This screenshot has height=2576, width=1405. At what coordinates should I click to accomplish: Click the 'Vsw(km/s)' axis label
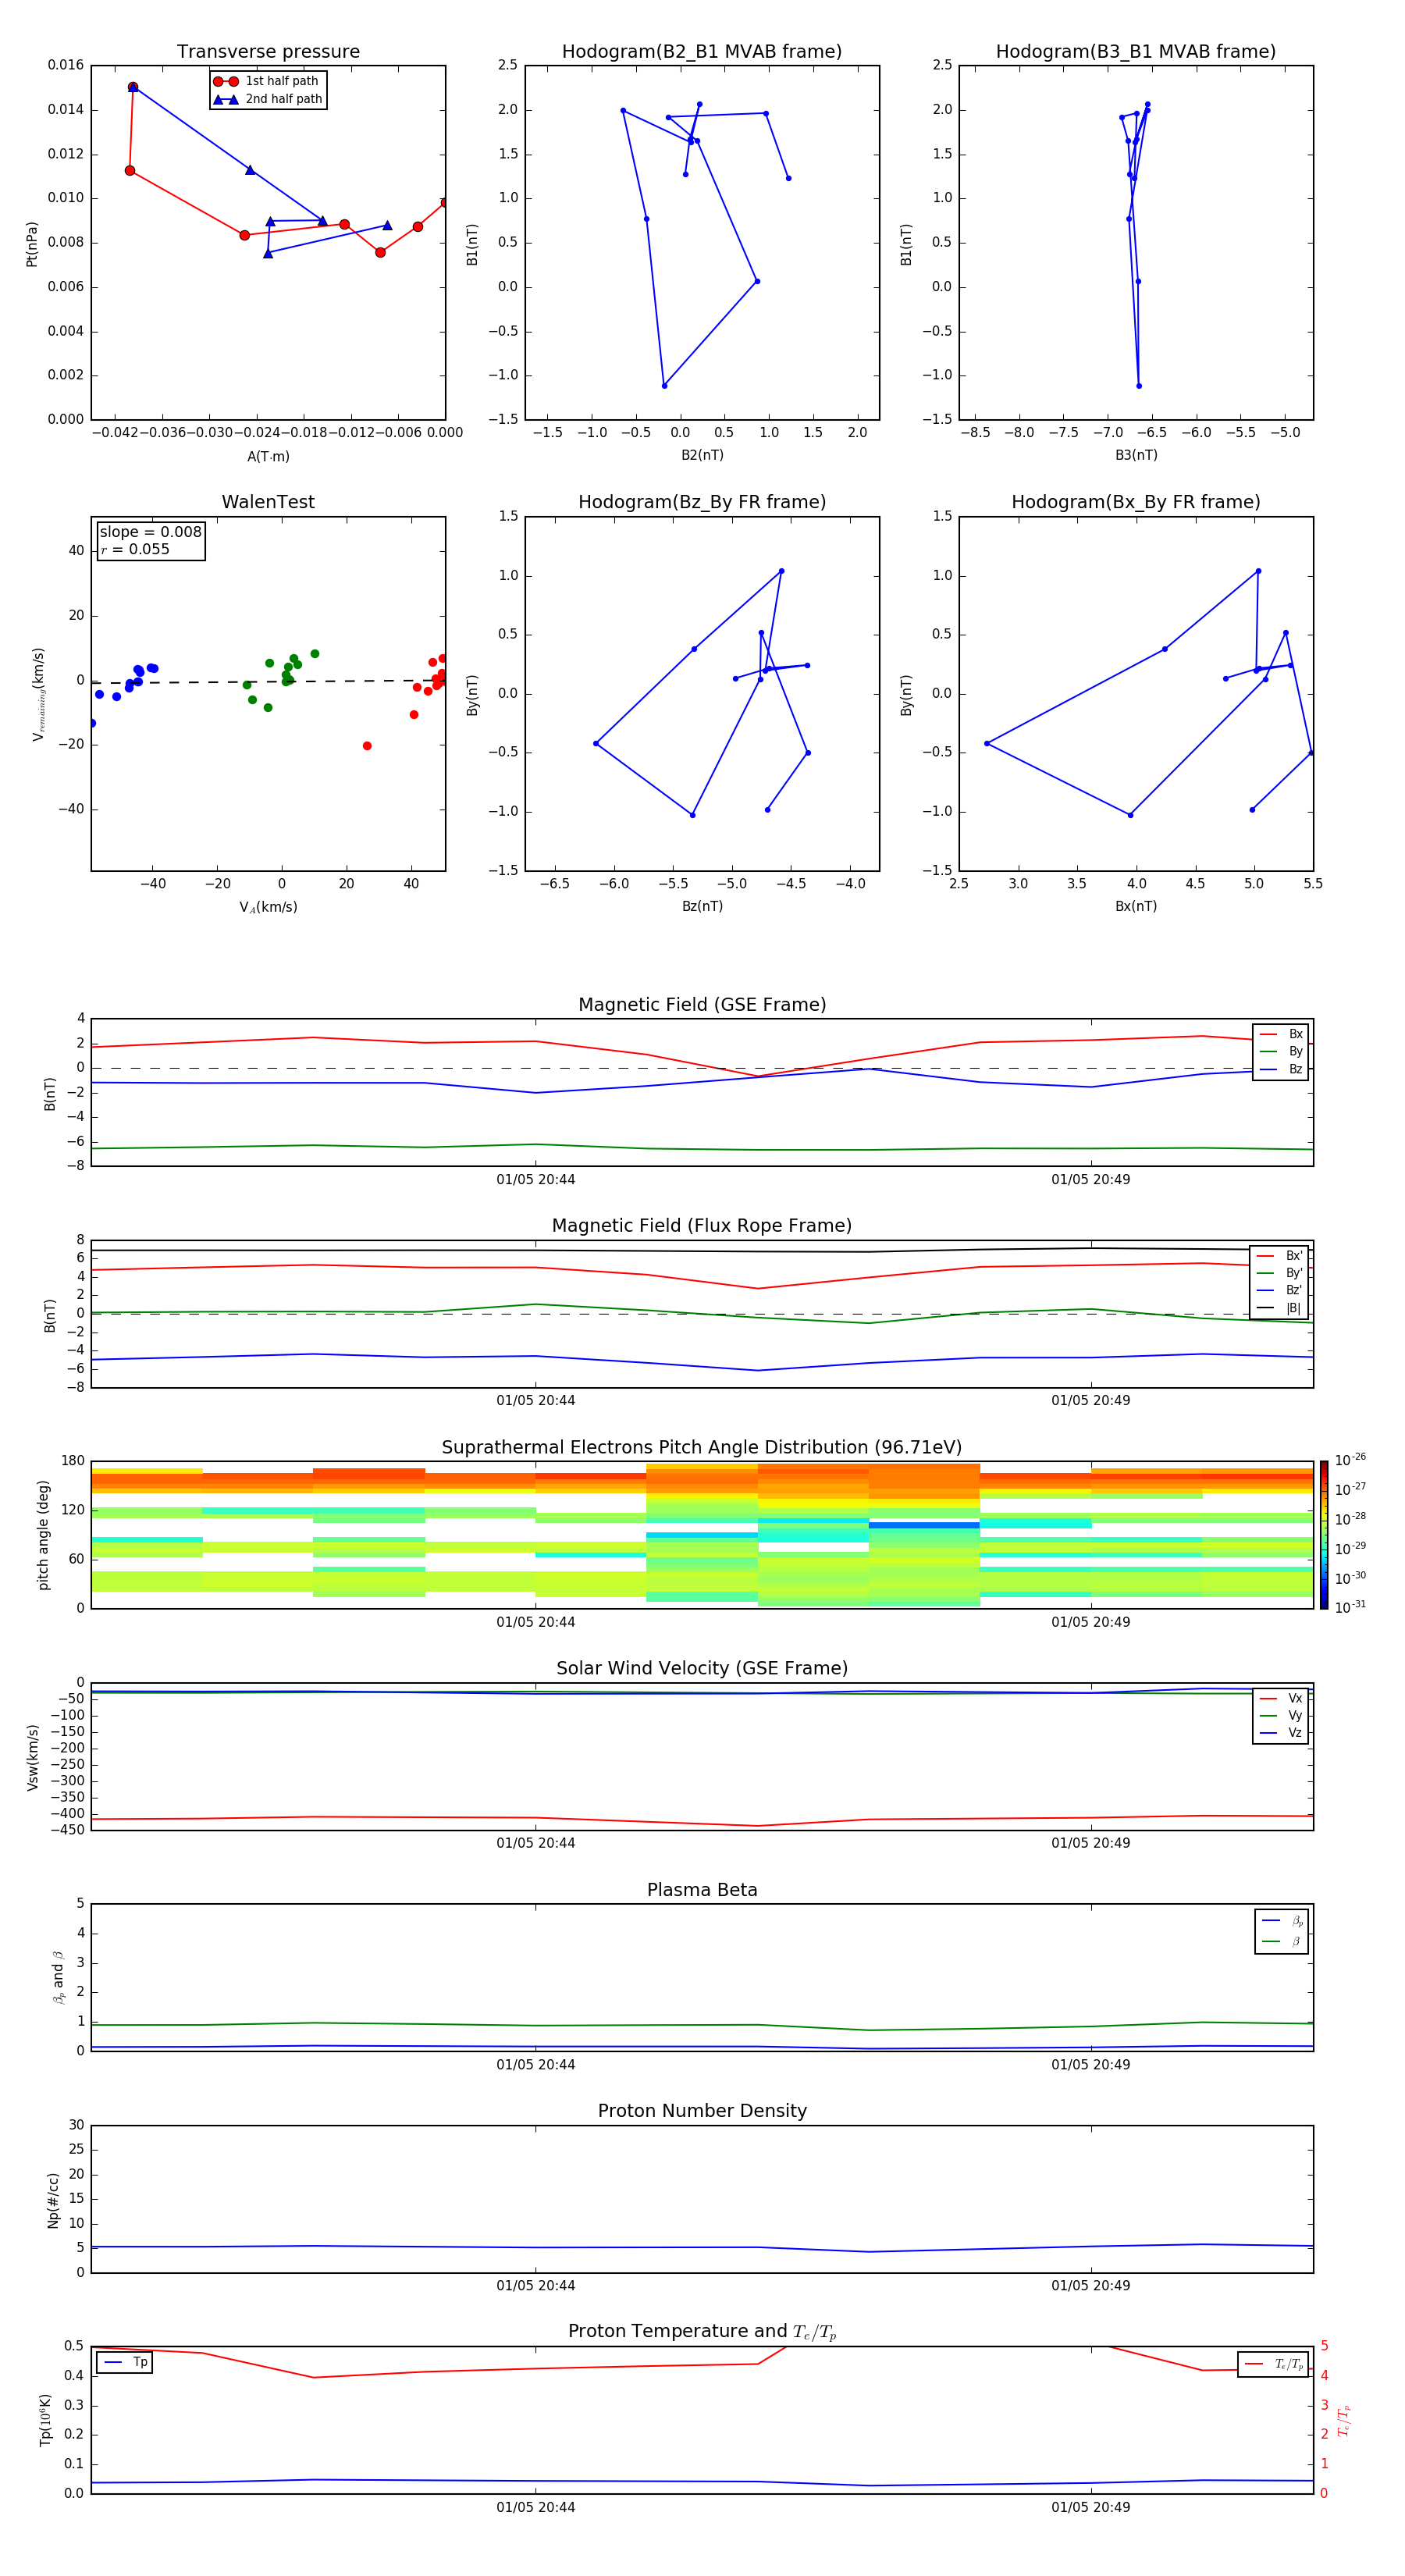pyautogui.click(x=33, y=1757)
